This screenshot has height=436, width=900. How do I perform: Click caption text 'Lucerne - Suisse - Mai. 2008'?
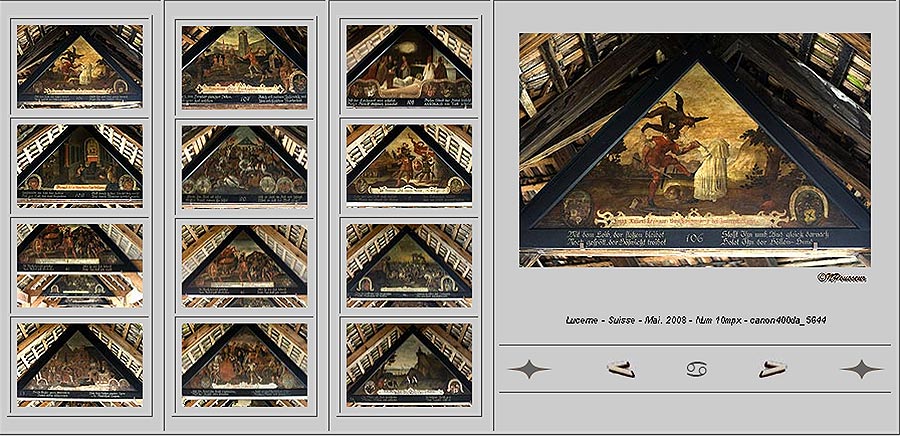pyautogui.click(x=626, y=321)
